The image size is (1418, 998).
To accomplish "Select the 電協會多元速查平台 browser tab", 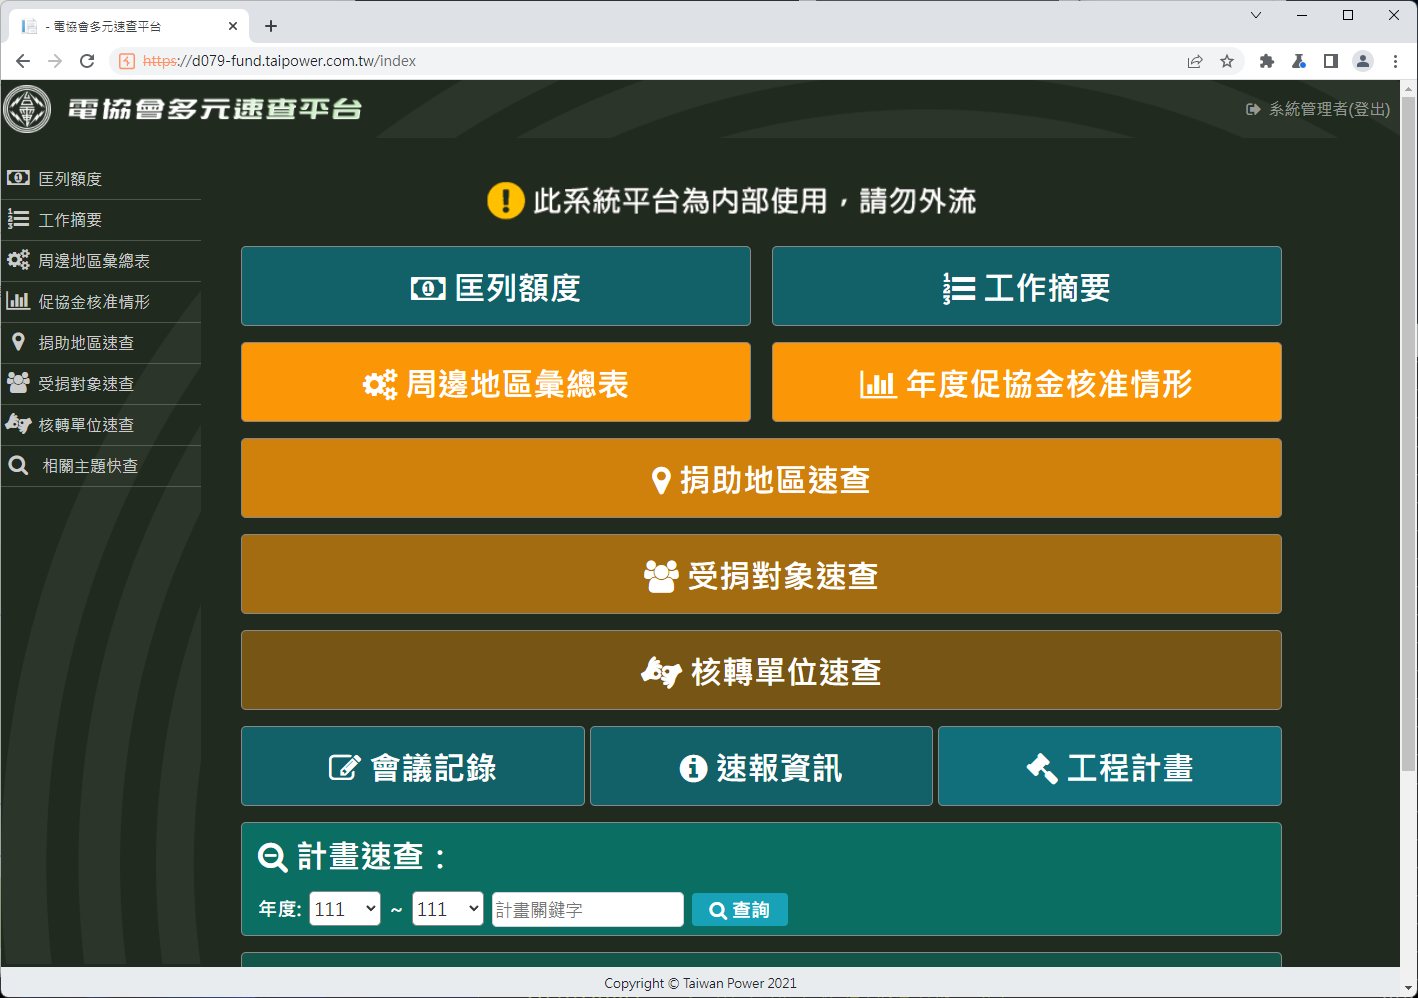I will 128,26.
